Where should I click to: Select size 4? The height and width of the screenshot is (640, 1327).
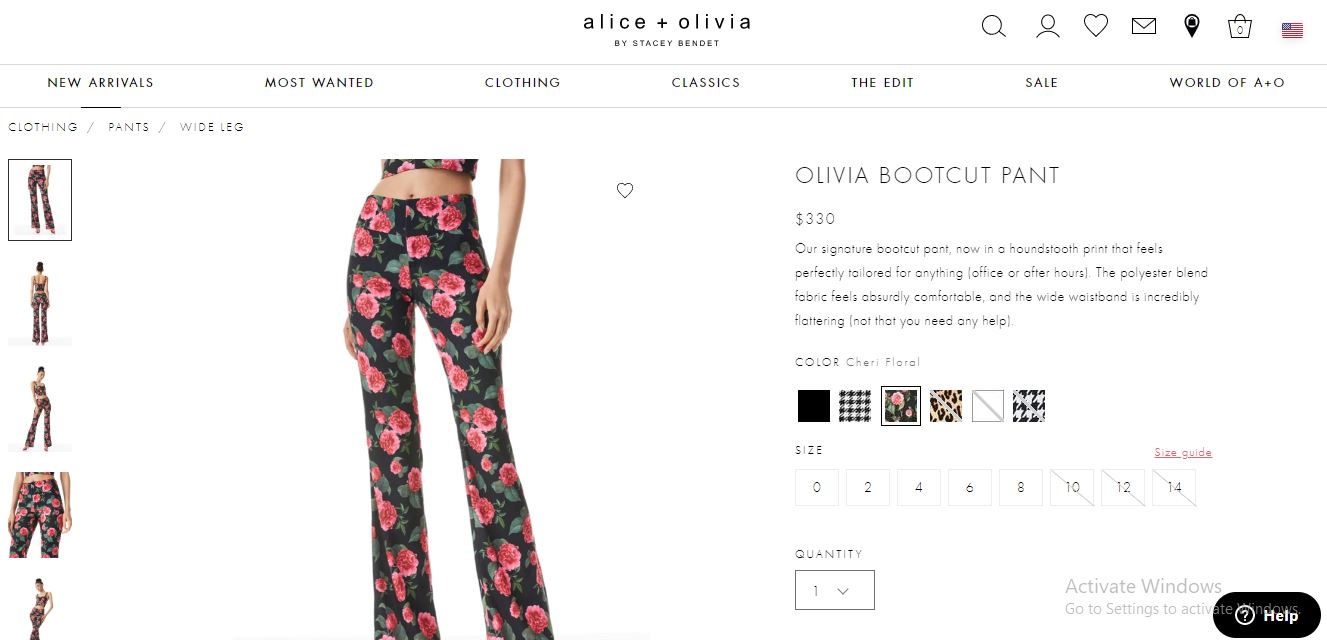pyautogui.click(x=919, y=488)
